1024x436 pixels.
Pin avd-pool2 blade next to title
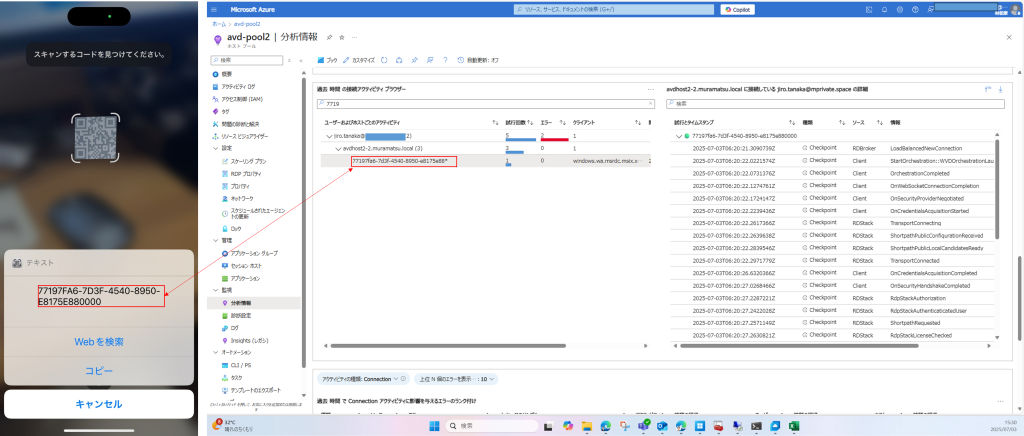(329, 37)
